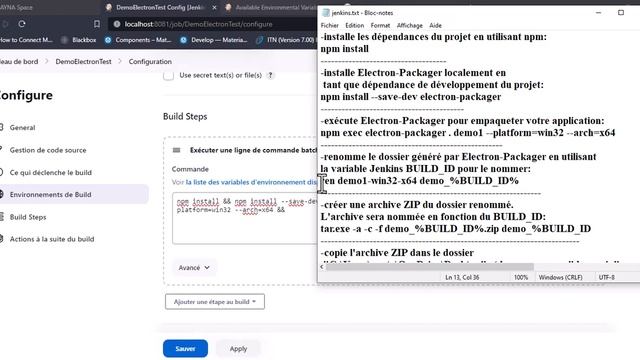Click Notepad icon in jenkins.txt title bar
Screen dimensions: 640x360
coord(325,13)
